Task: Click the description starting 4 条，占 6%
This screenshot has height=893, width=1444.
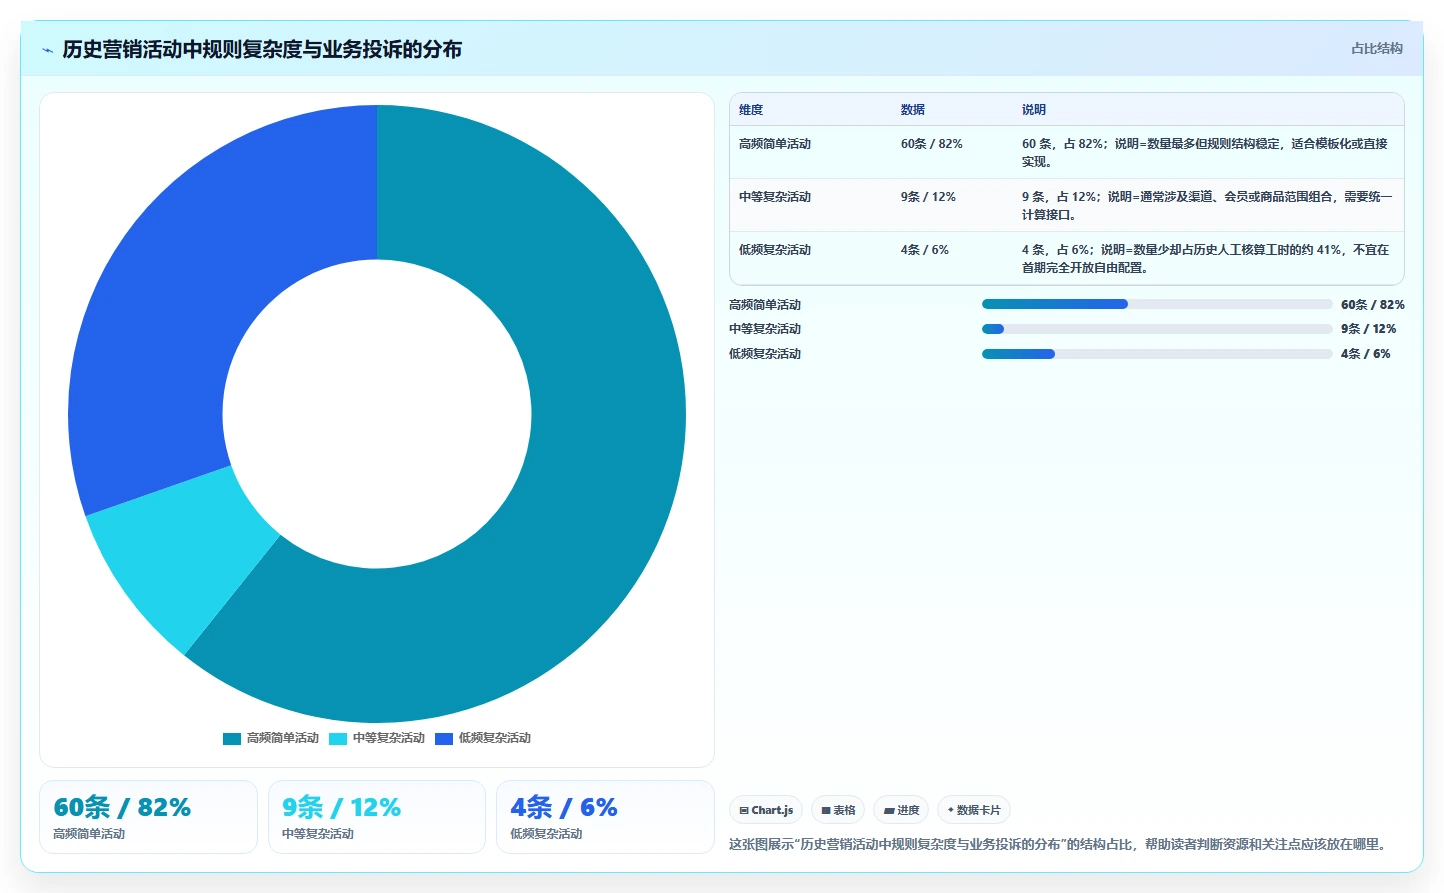Action: tap(1205, 258)
